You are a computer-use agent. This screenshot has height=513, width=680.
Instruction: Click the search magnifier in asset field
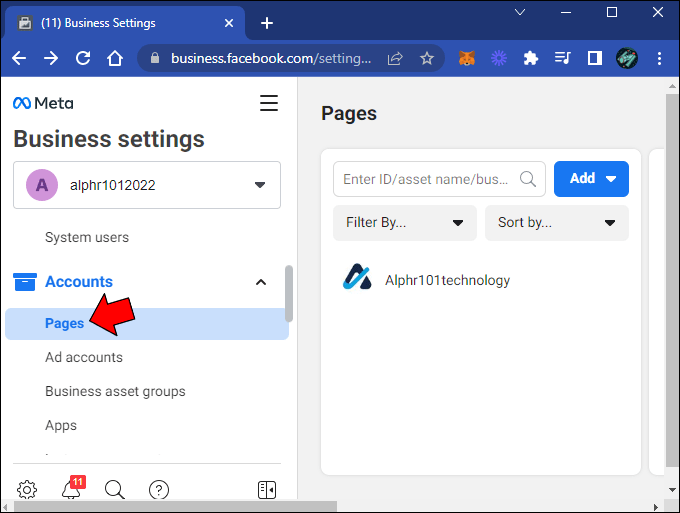[x=528, y=179]
